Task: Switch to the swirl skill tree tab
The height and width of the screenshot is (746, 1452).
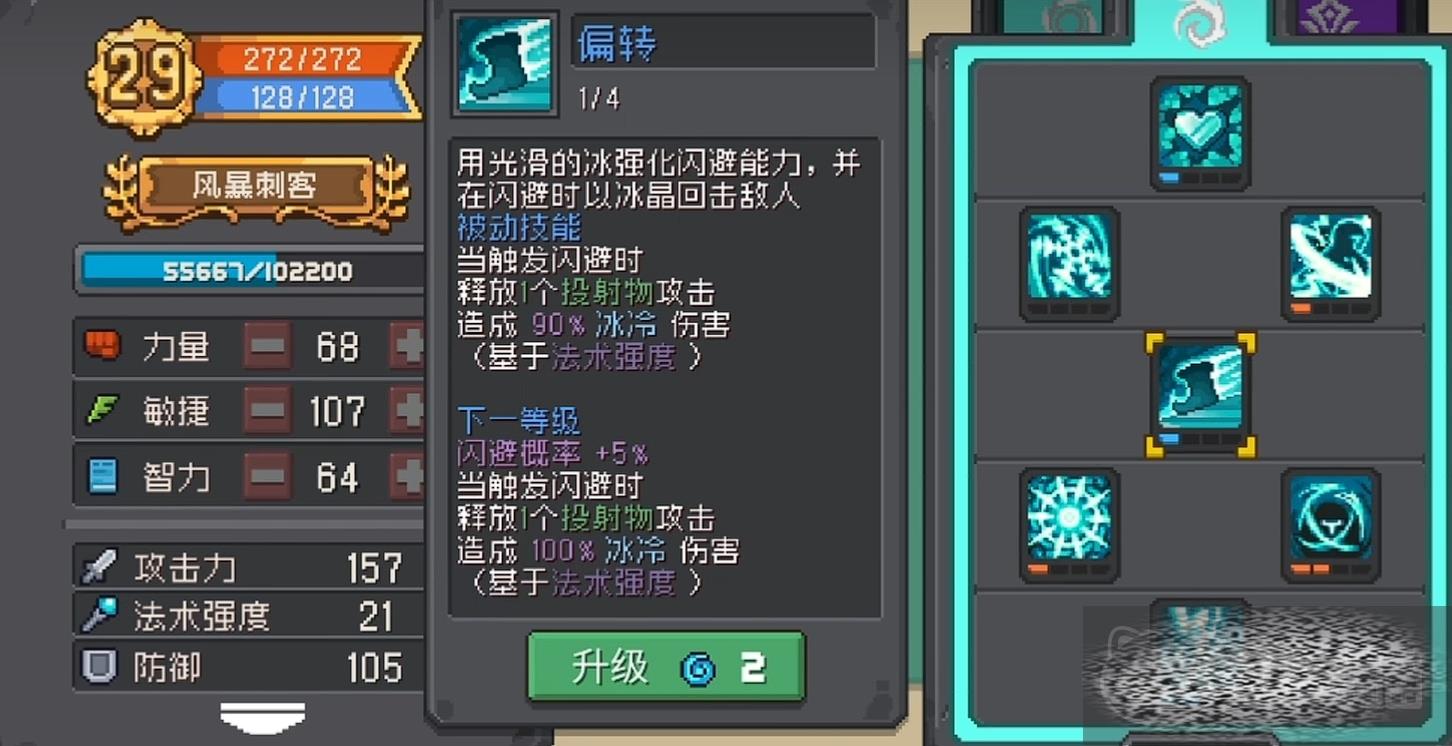Action: 1200,22
